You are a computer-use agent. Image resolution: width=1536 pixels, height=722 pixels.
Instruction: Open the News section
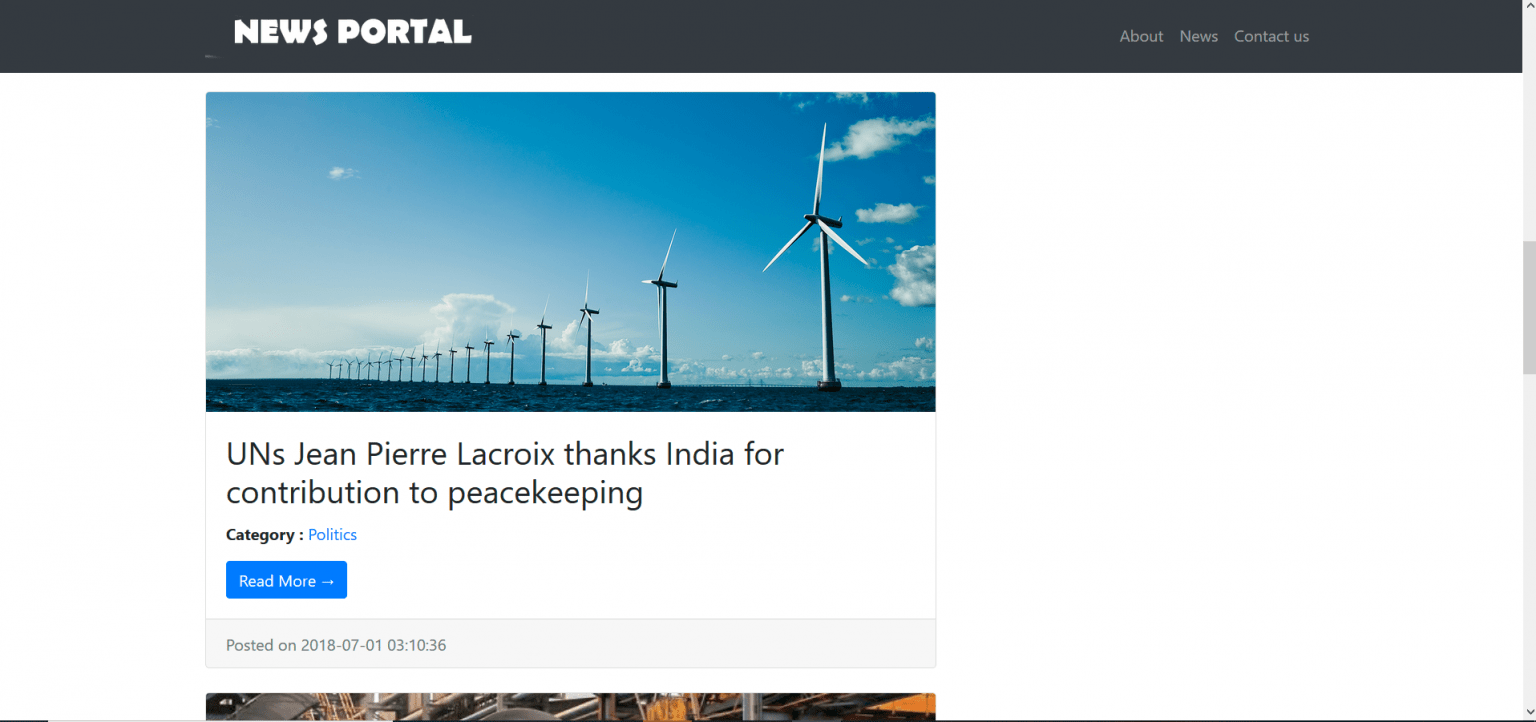(1198, 36)
